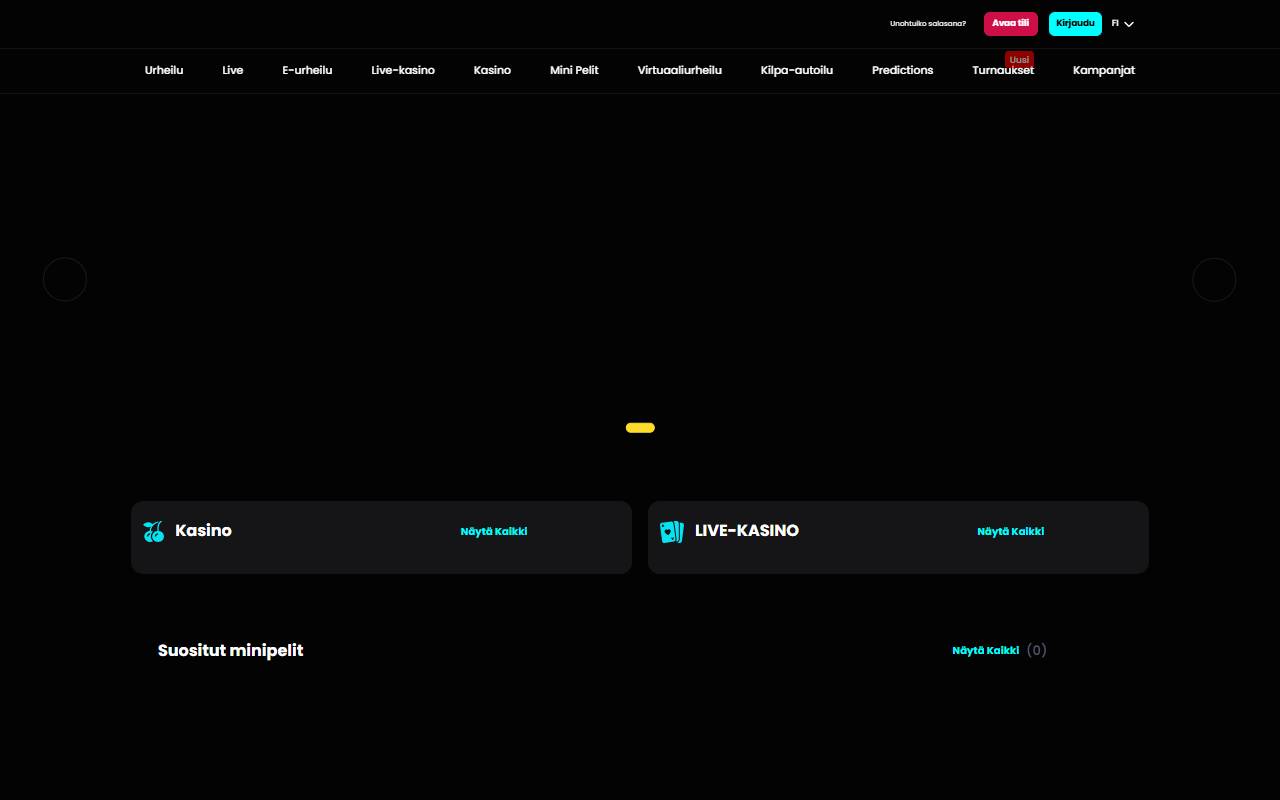Click Näytä Kaikki in LIVE-KASINO card

click(1011, 532)
